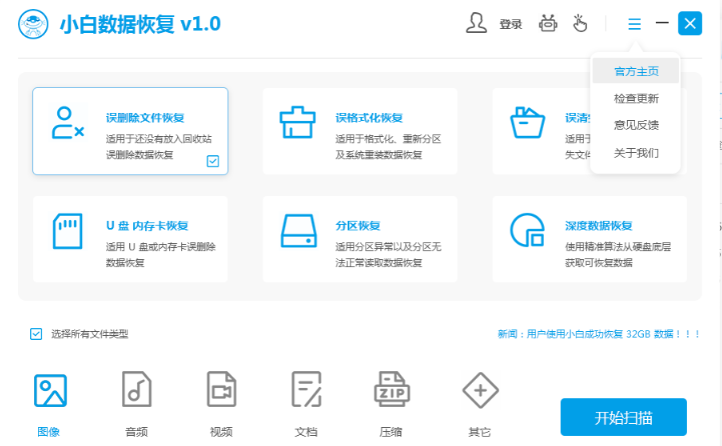Select the document file type icon

coord(306,389)
